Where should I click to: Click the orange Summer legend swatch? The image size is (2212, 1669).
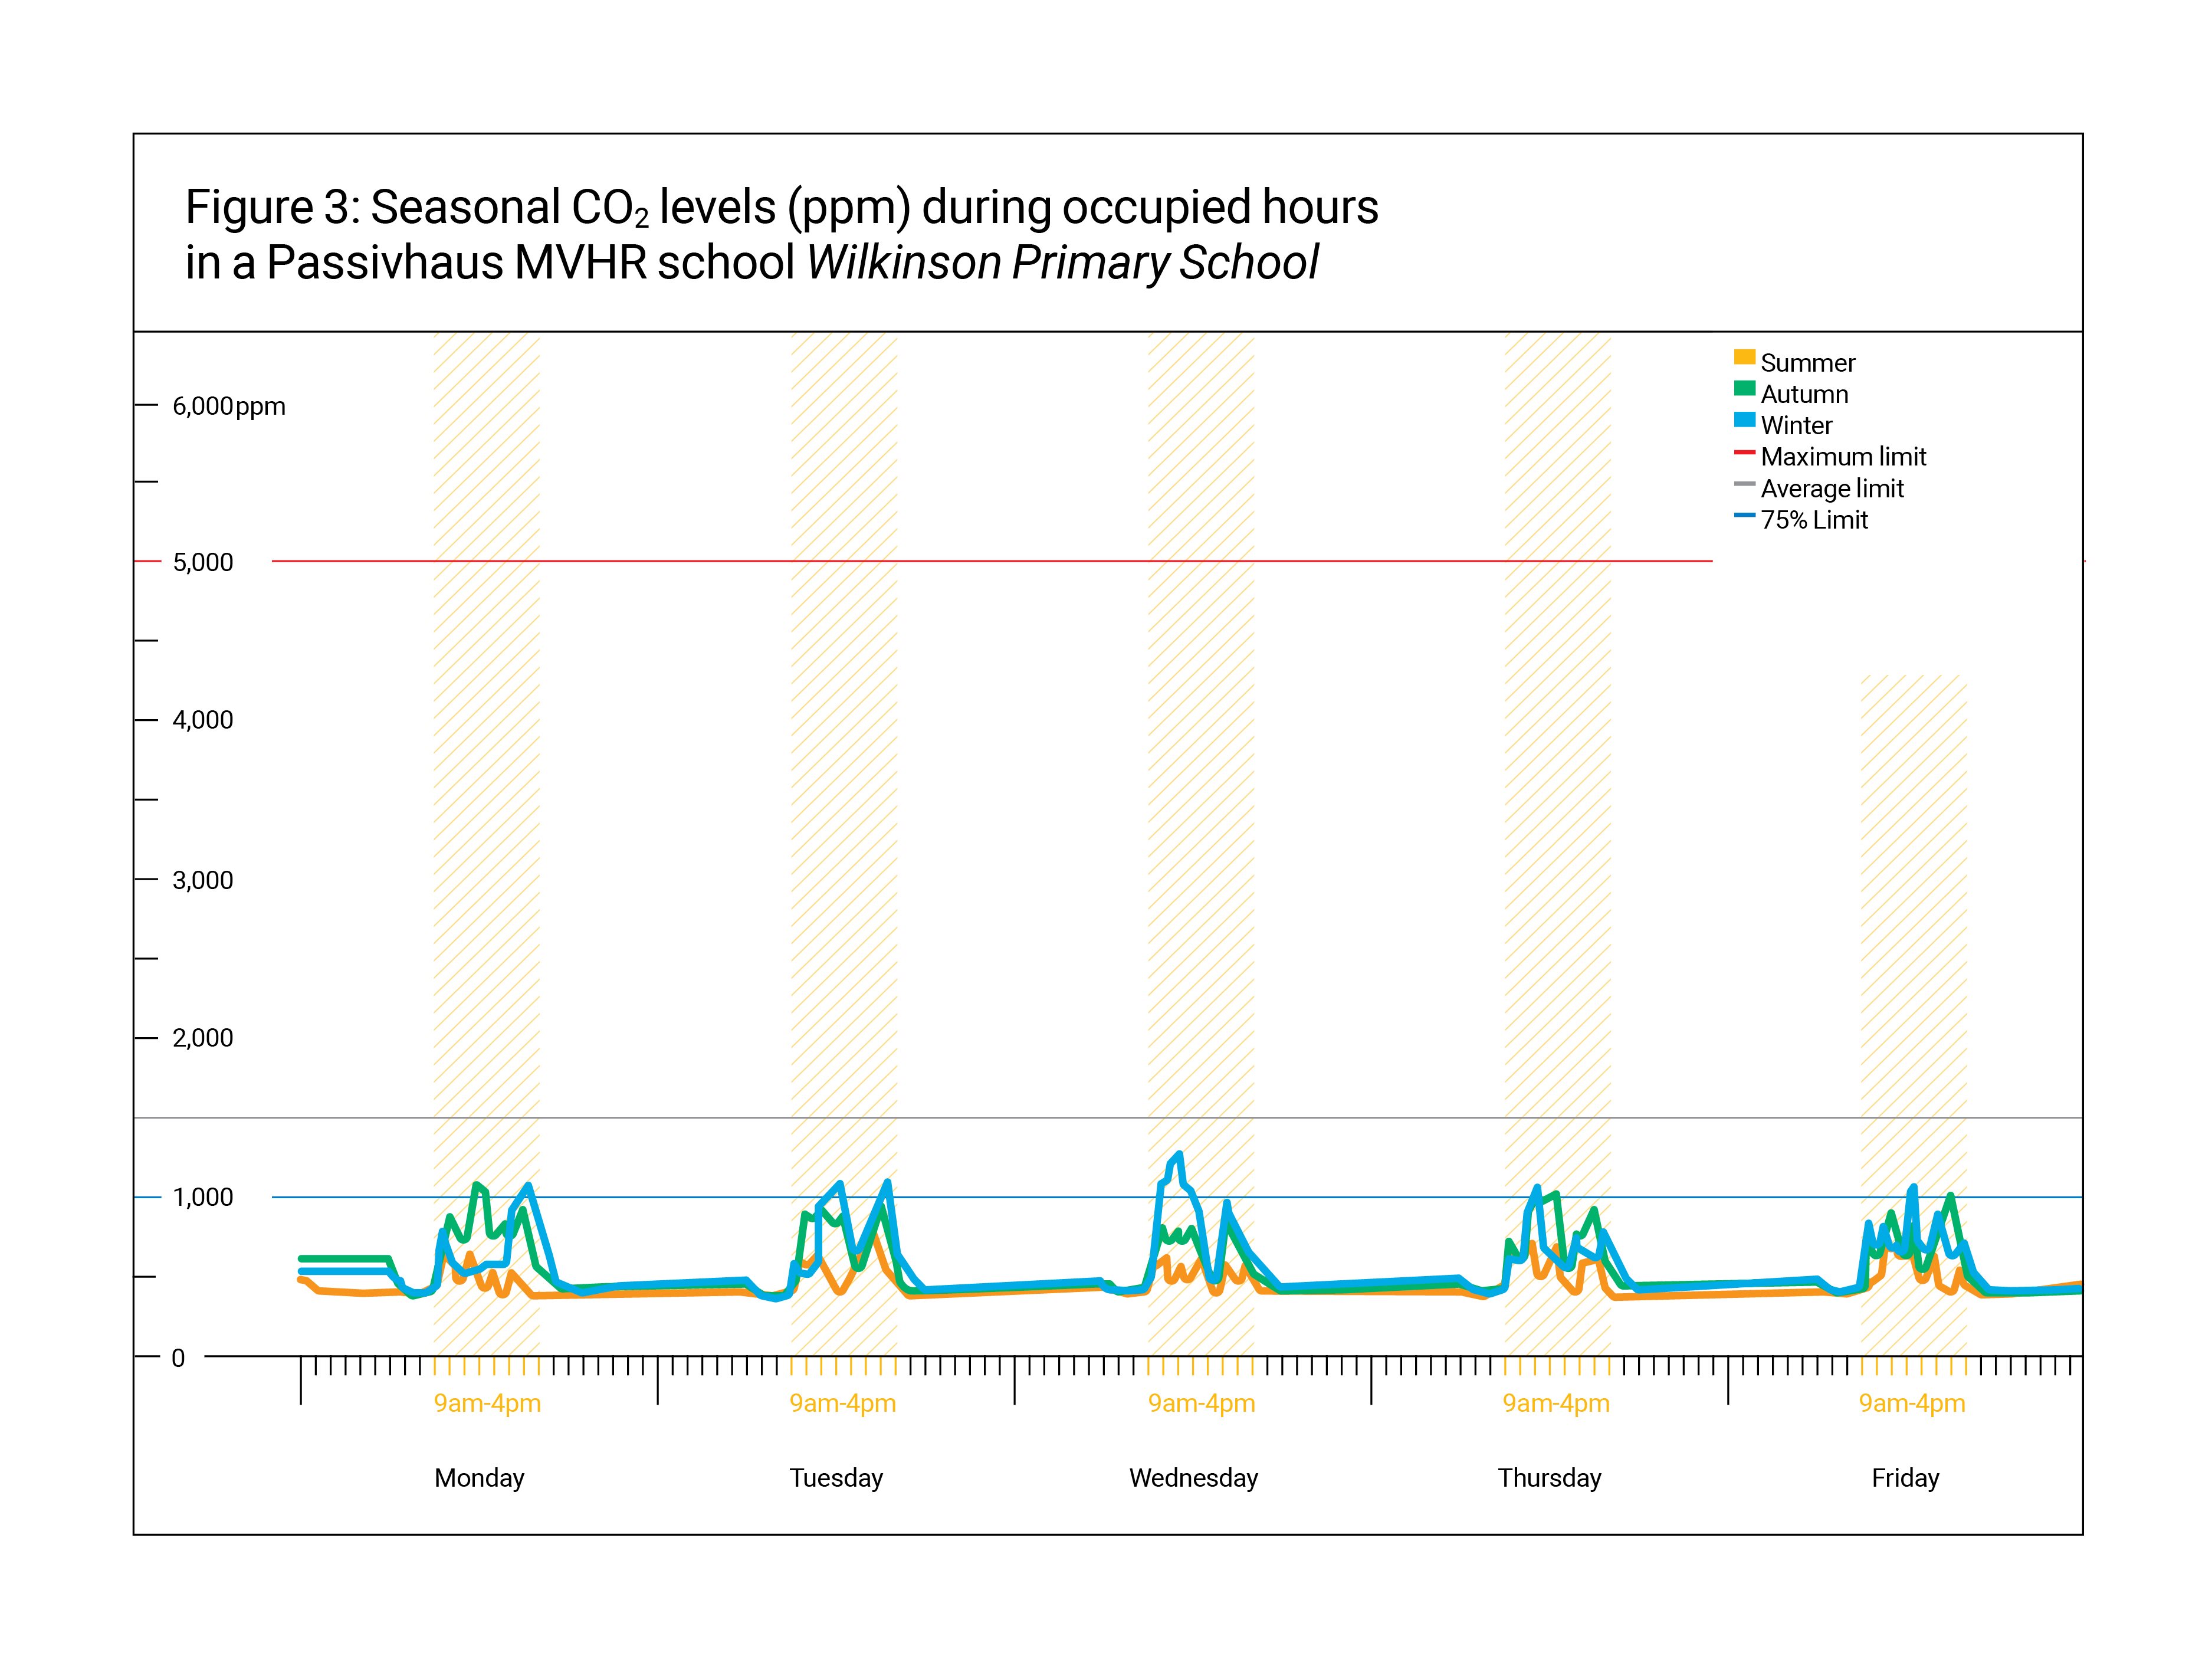tap(1744, 357)
